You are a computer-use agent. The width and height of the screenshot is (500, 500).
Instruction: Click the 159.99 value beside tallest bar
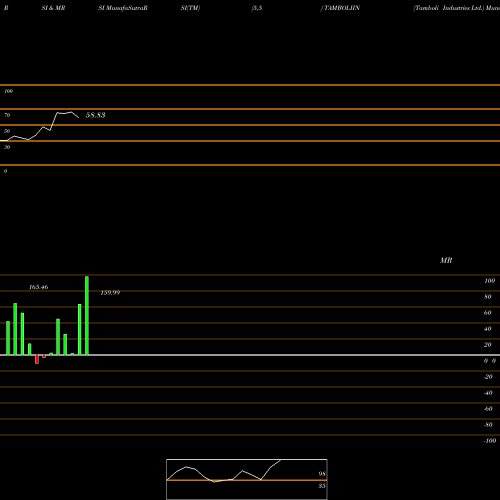[110, 293]
